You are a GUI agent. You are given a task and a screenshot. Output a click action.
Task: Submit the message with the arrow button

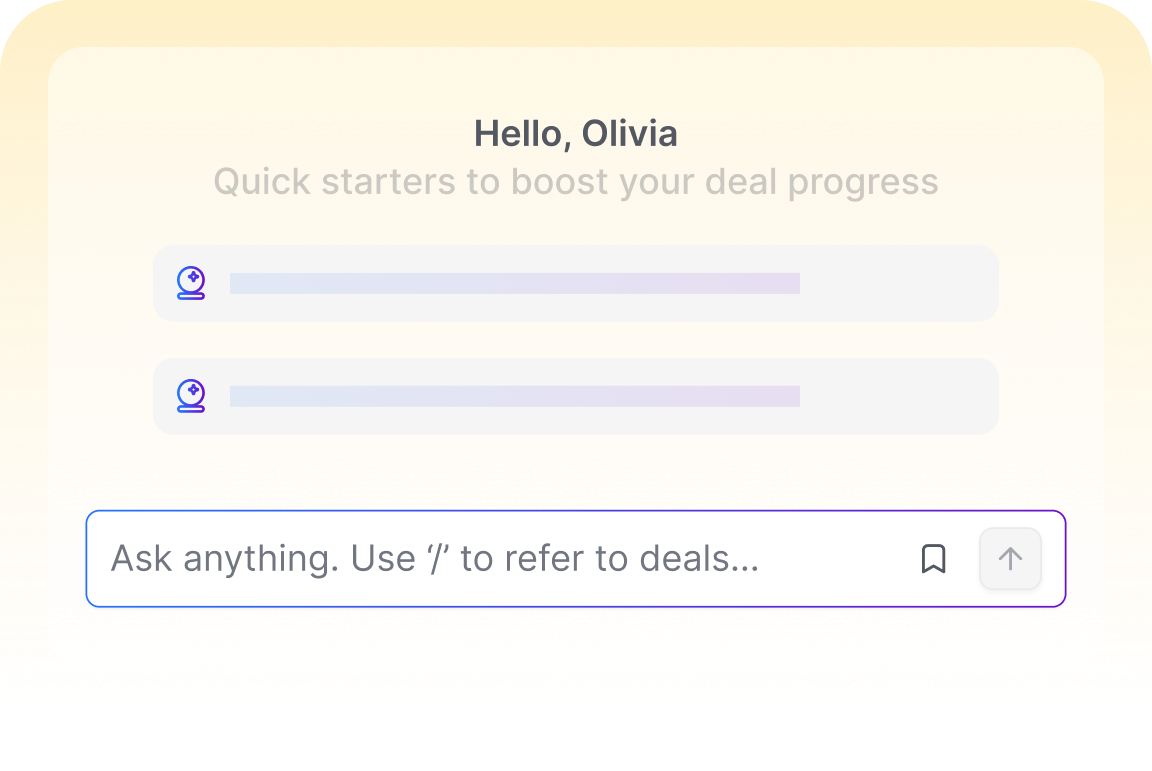1010,559
